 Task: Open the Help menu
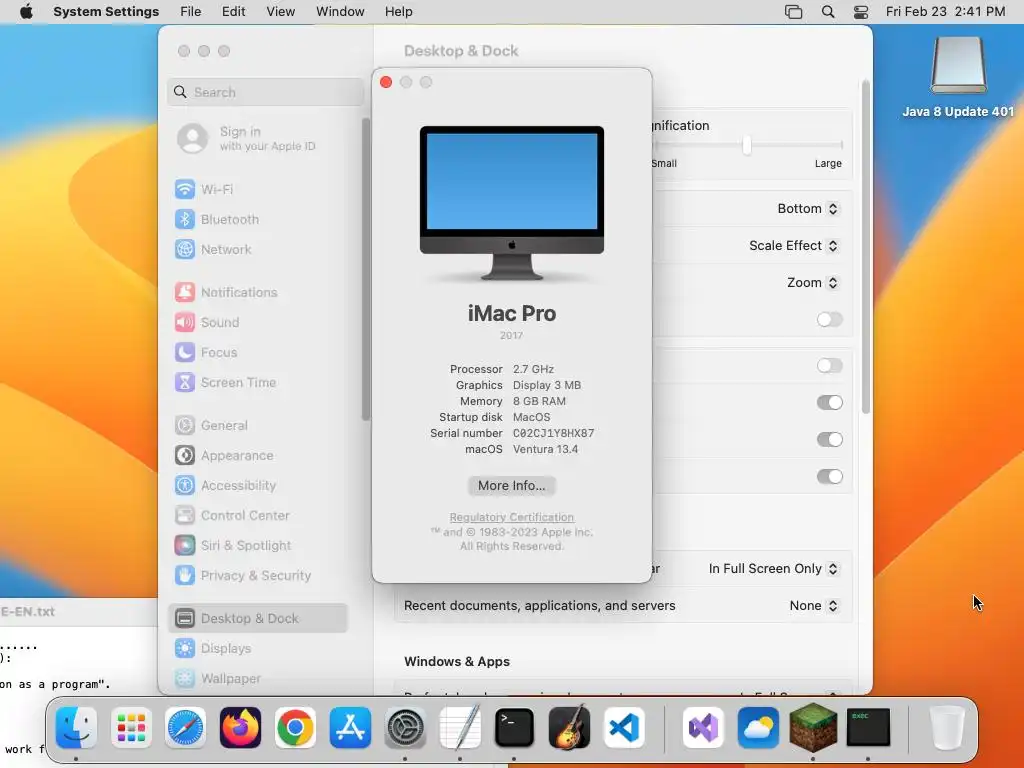tap(398, 12)
